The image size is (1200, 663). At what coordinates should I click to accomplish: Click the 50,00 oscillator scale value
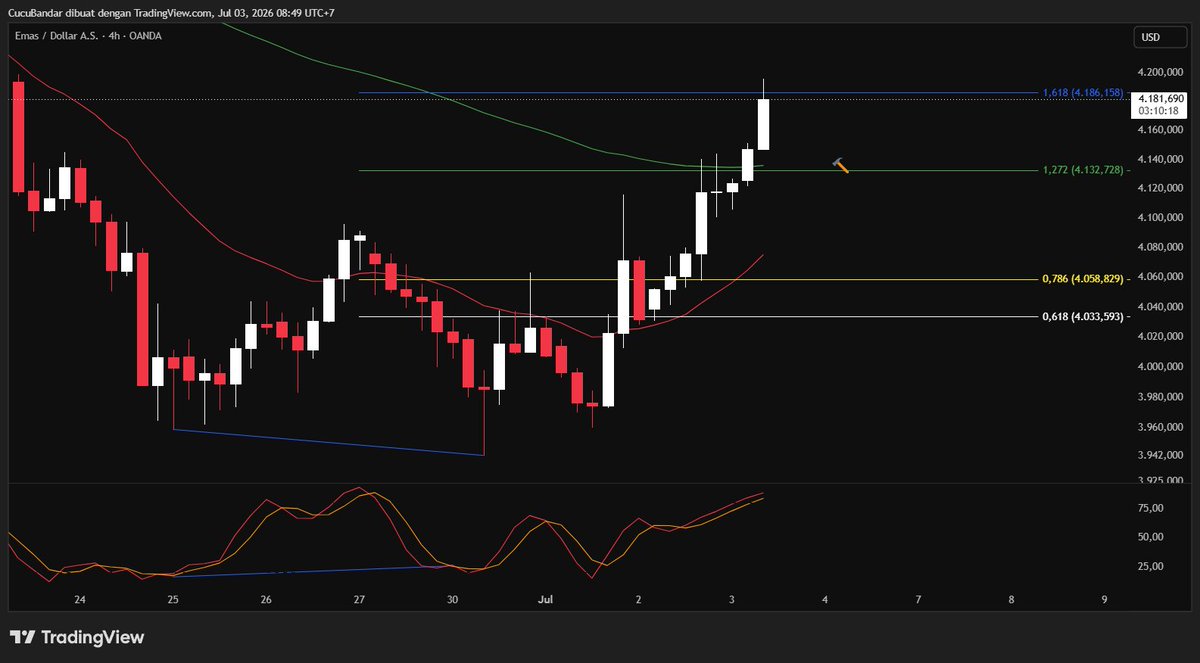pyautogui.click(x=1151, y=537)
